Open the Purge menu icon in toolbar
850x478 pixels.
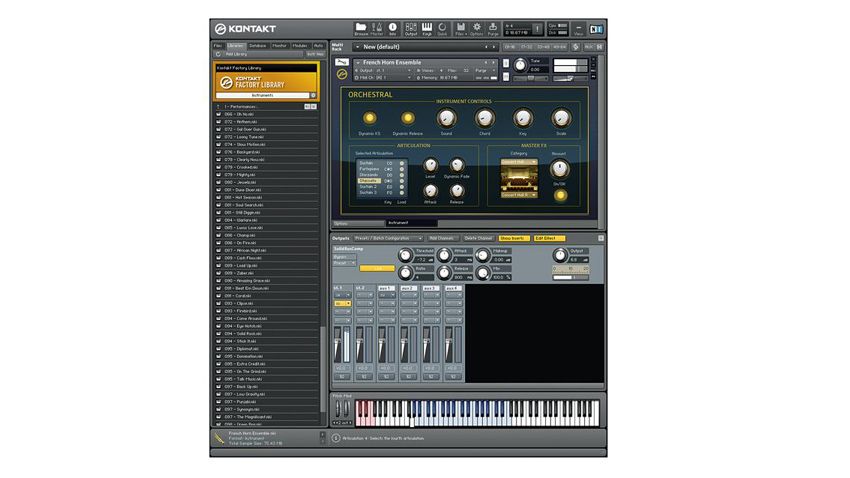click(x=493, y=28)
